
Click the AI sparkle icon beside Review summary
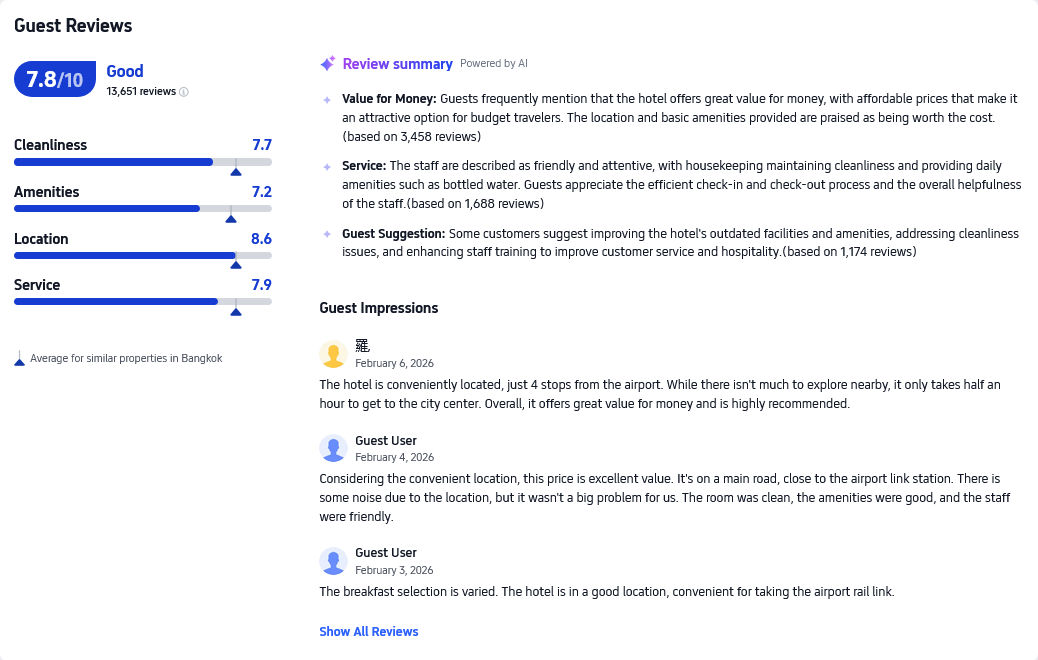tap(328, 64)
